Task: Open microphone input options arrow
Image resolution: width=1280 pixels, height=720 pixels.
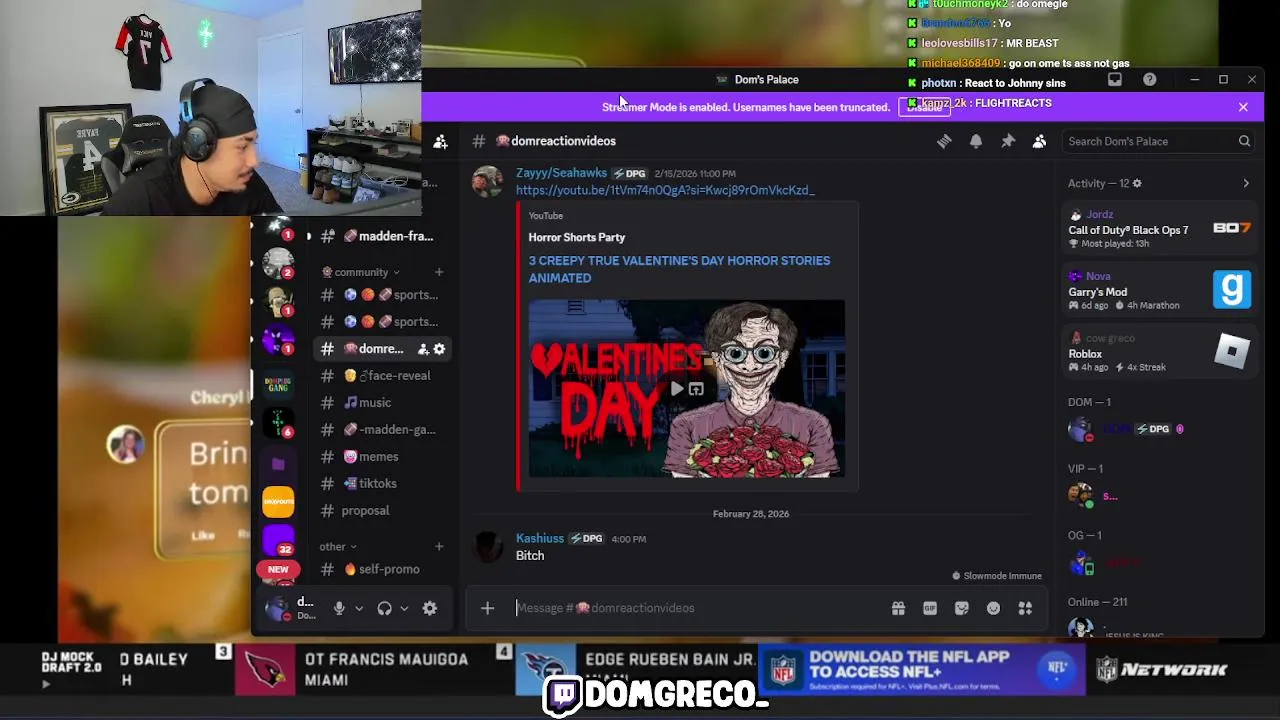Action: click(359, 608)
